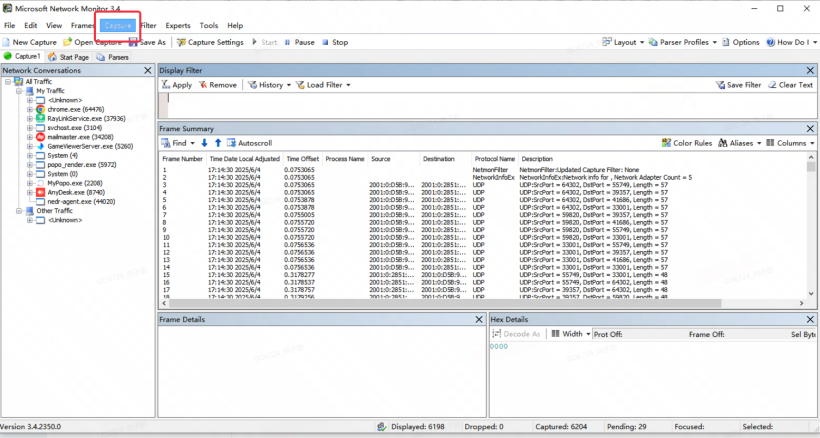Pause the running capture
The height and width of the screenshot is (438, 820).
tap(300, 42)
